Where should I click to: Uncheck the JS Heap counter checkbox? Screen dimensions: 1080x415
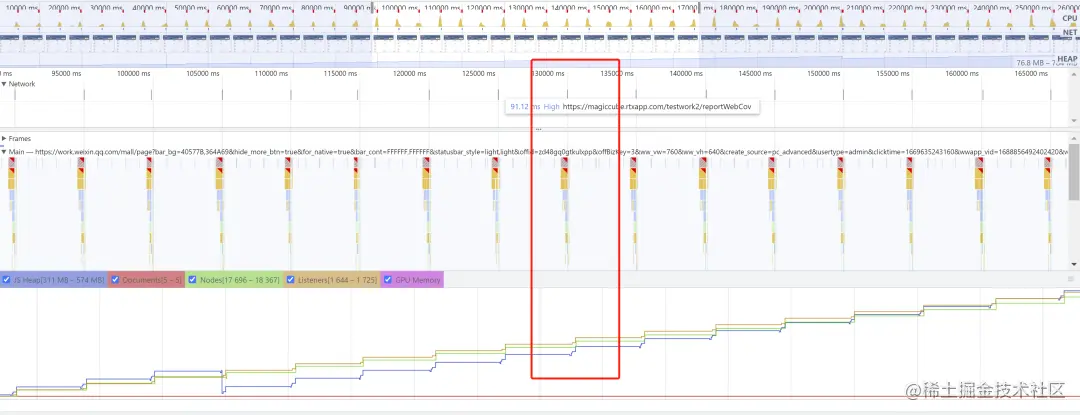(6, 279)
